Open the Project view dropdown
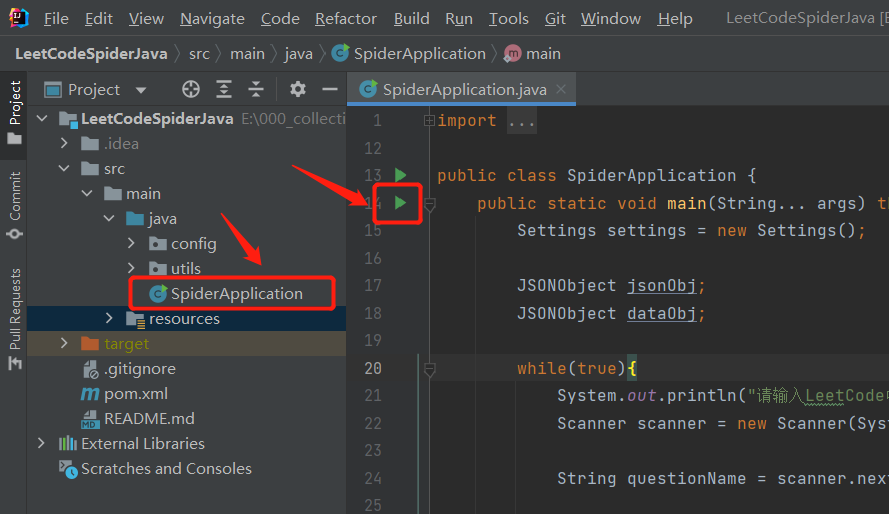Viewport: 889px width, 514px height. [141, 90]
